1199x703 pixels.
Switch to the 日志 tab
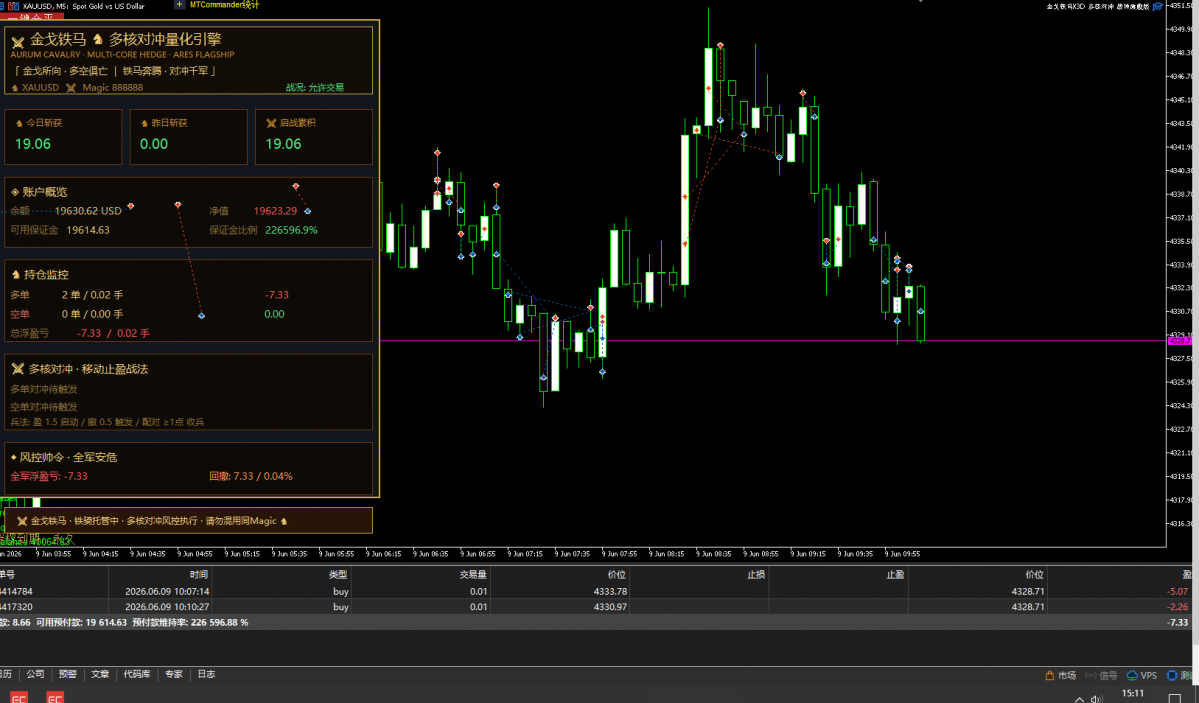coord(206,674)
